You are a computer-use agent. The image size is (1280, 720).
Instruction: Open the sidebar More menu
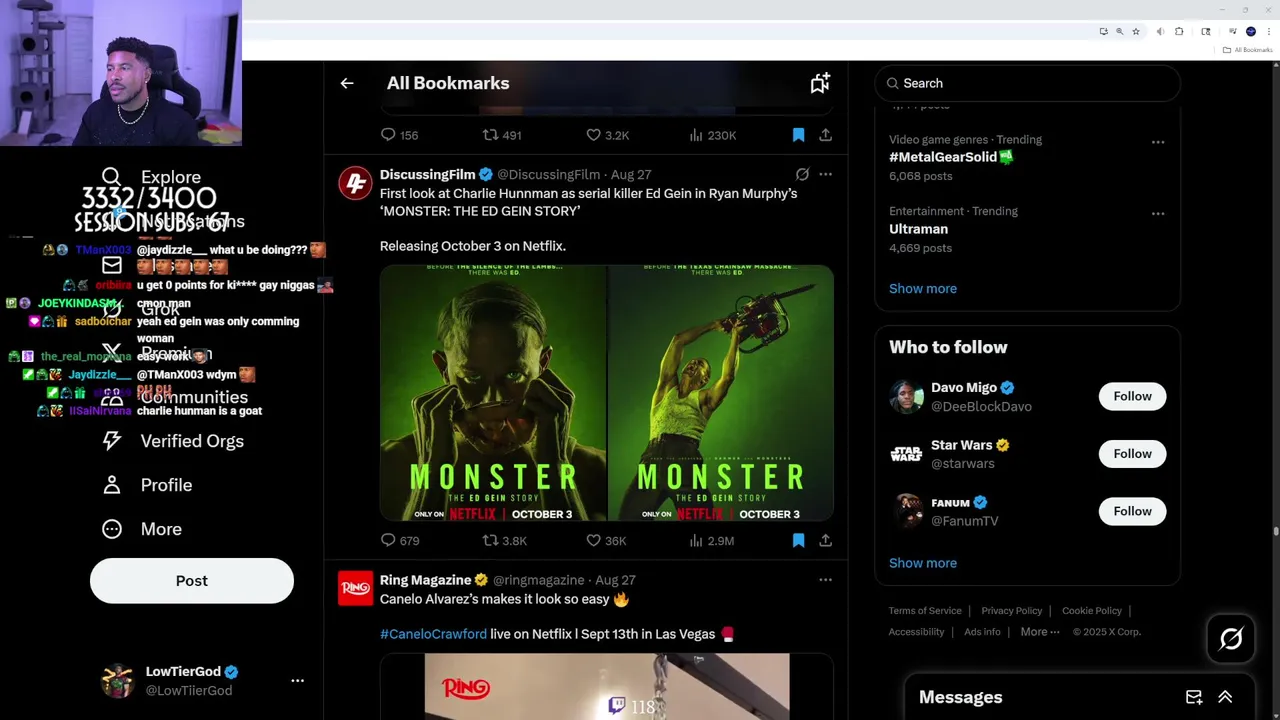point(141,529)
